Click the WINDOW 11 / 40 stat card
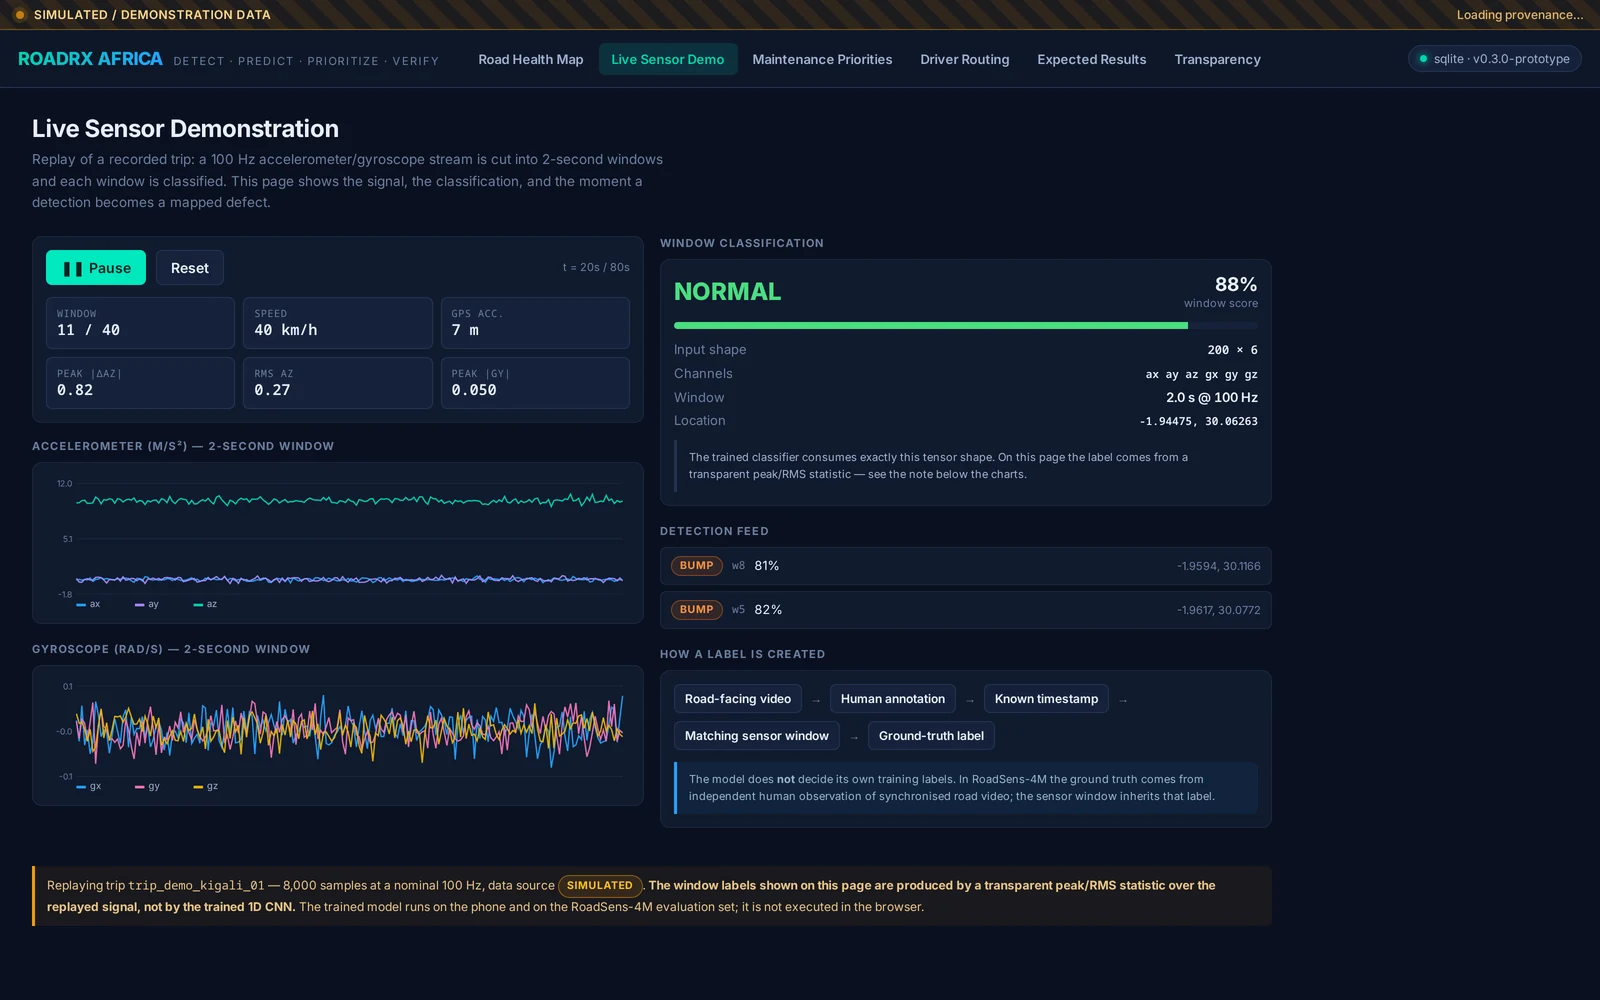Image resolution: width=1600 pixels, height=1000 pixels. [x=140, y=323]
